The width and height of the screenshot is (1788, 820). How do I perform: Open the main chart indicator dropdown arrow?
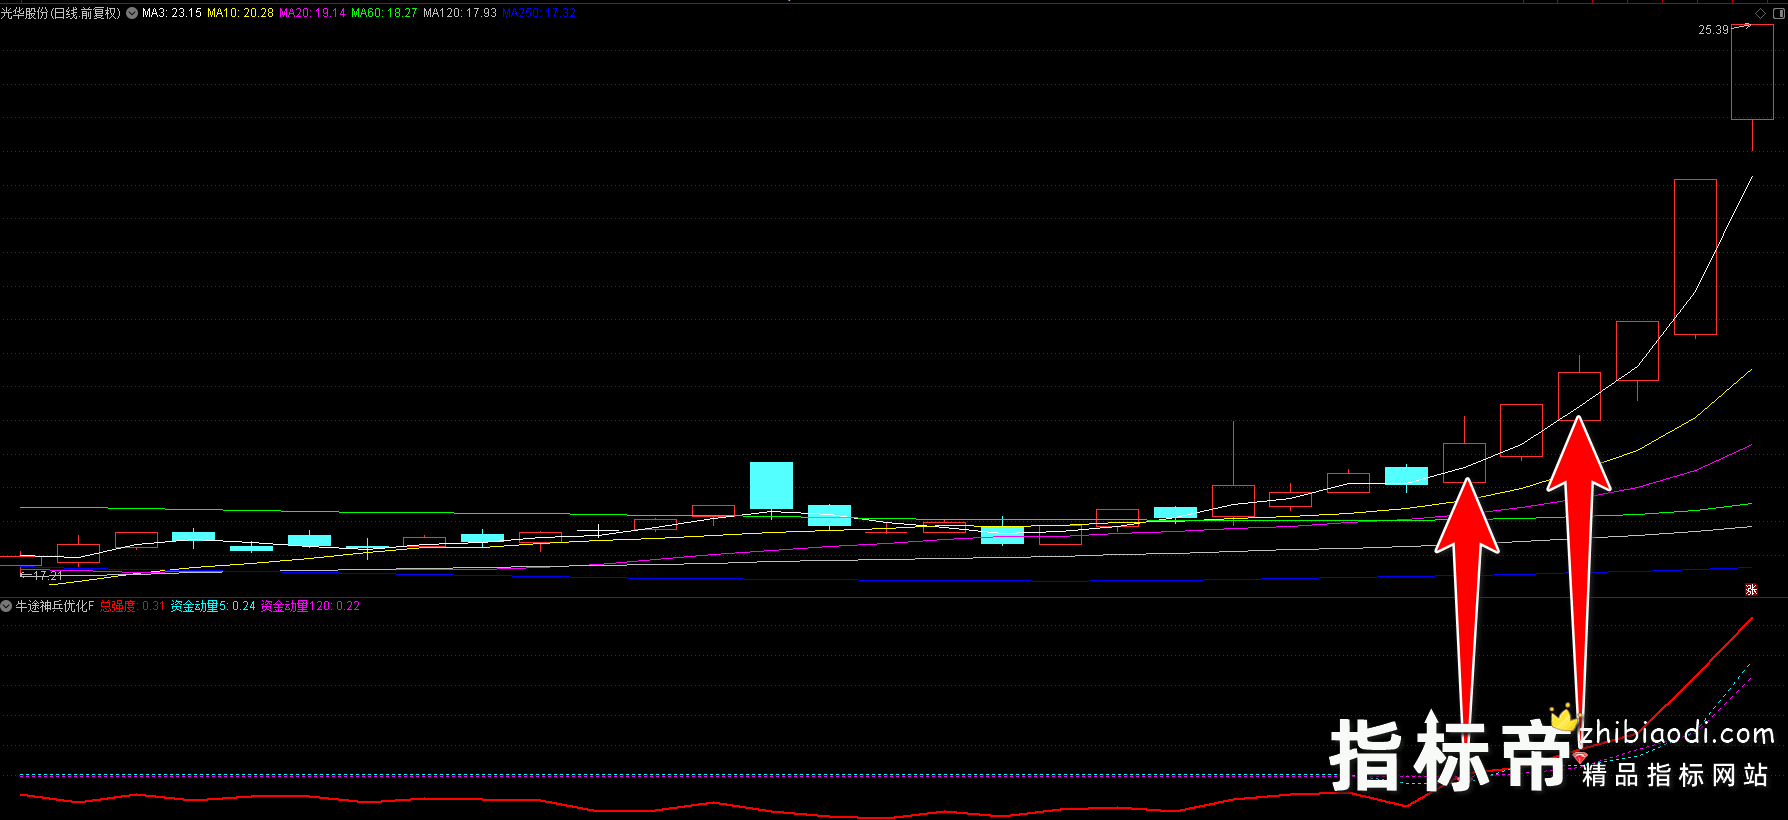pyautogui.click(x=132, y=13)
